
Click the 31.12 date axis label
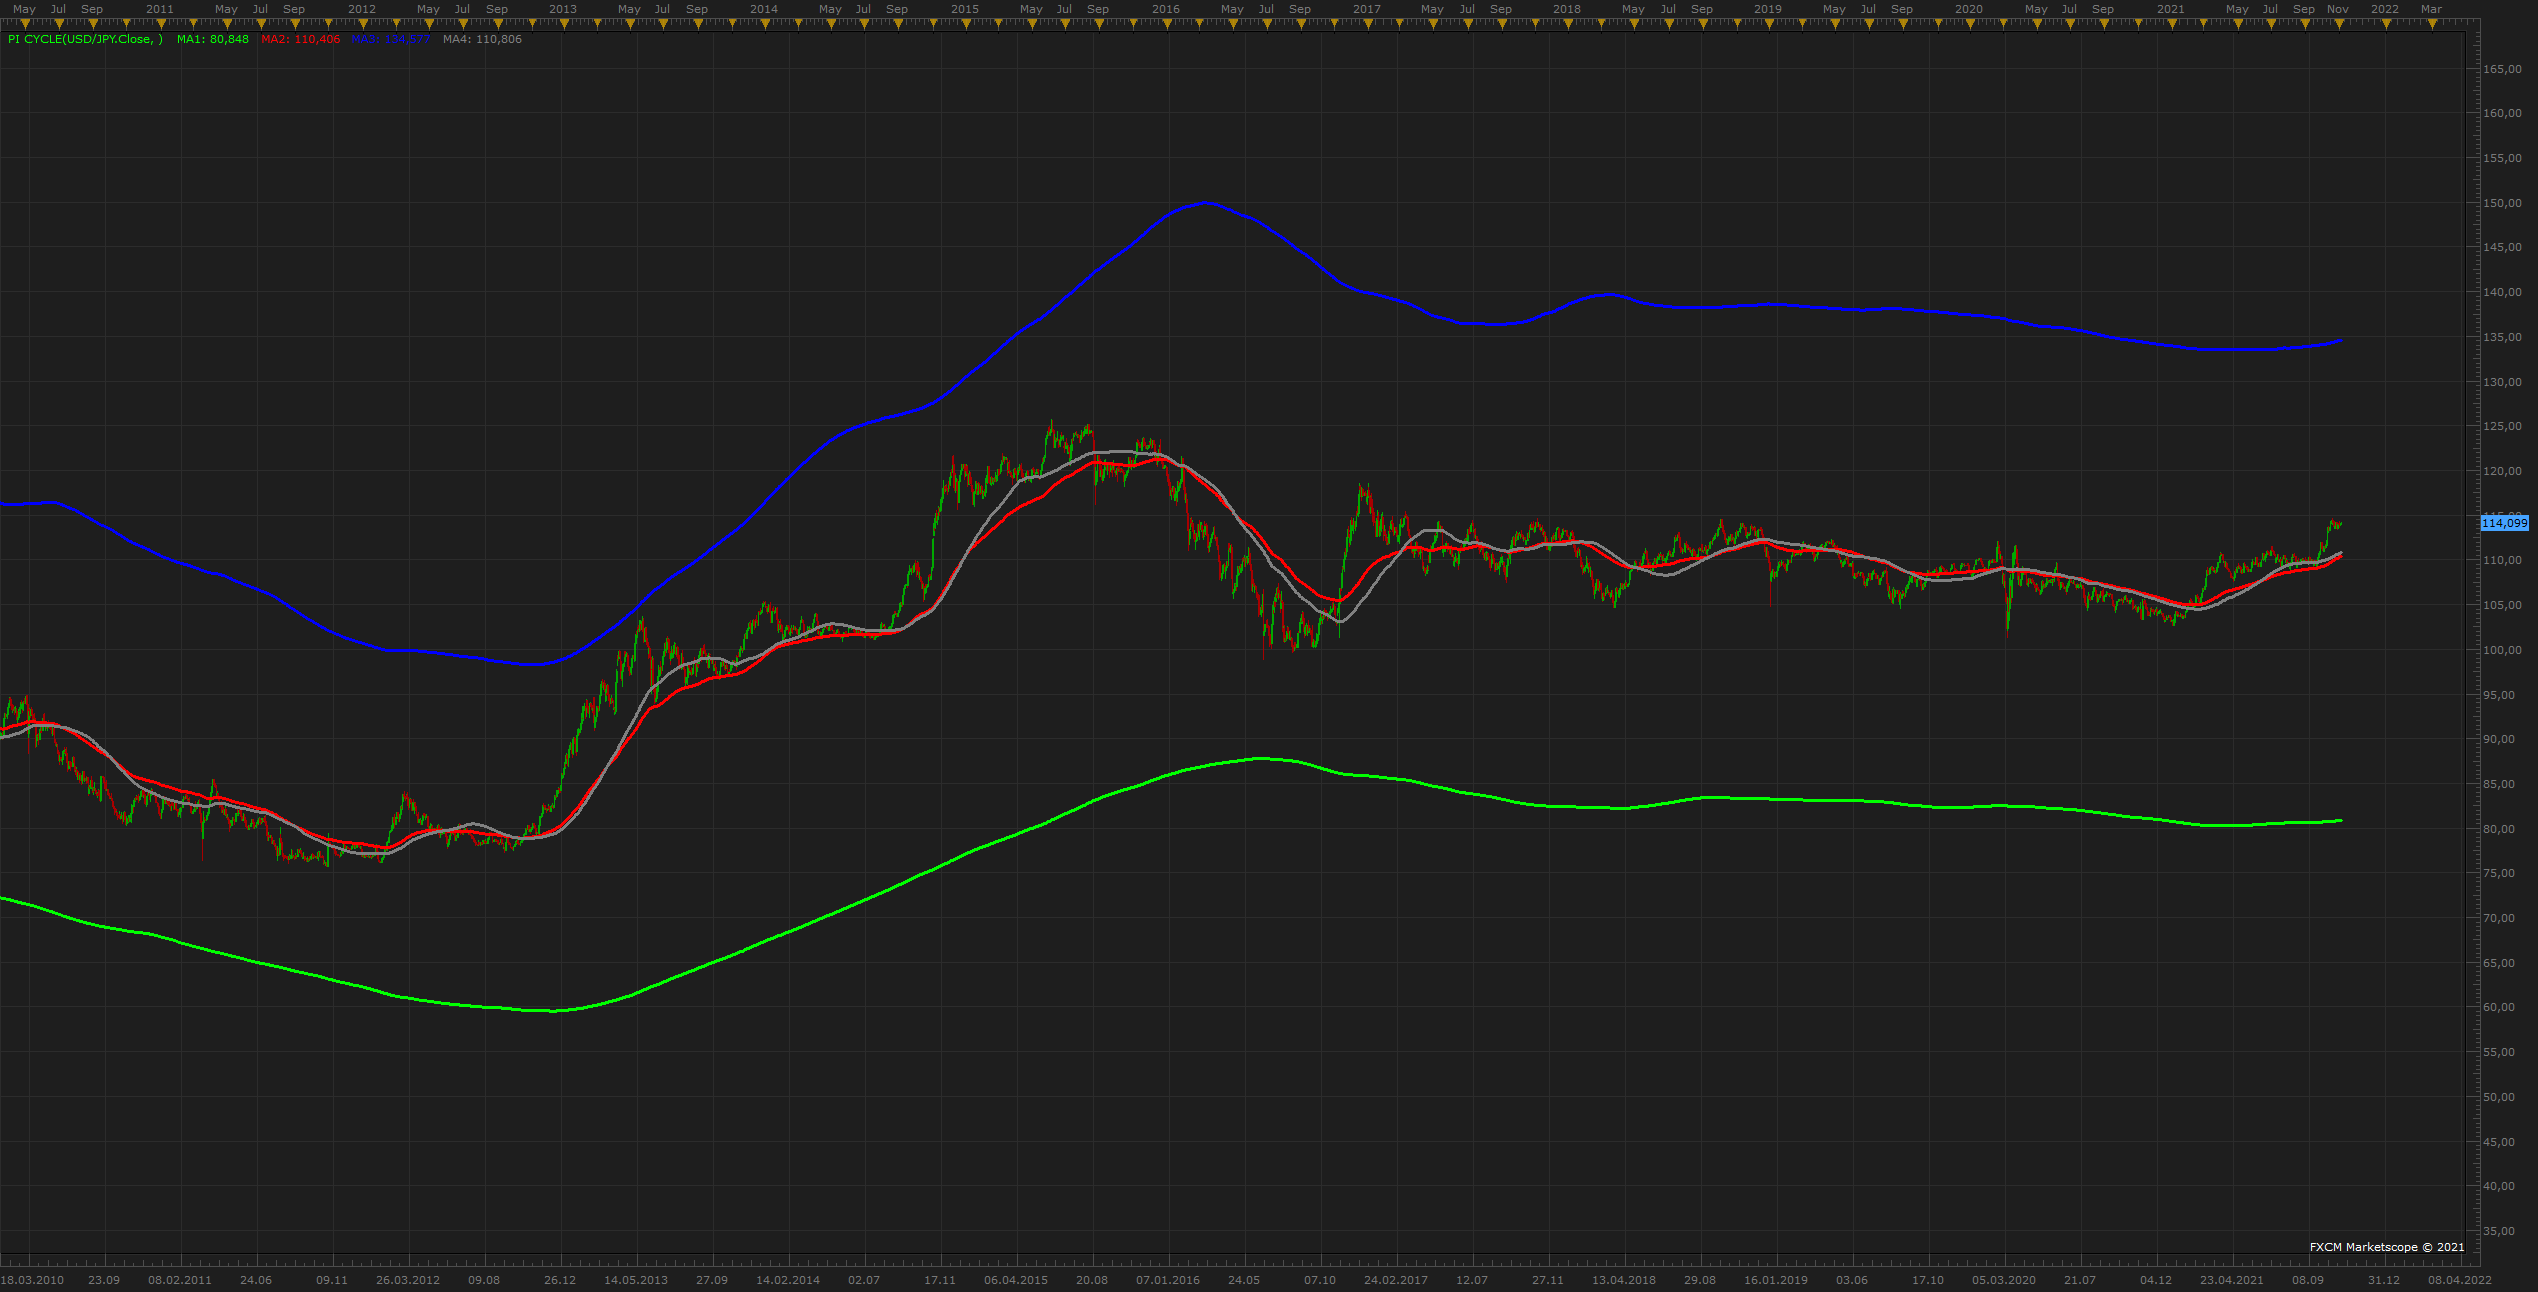pyautogui.click(x=2384, y=1280)
